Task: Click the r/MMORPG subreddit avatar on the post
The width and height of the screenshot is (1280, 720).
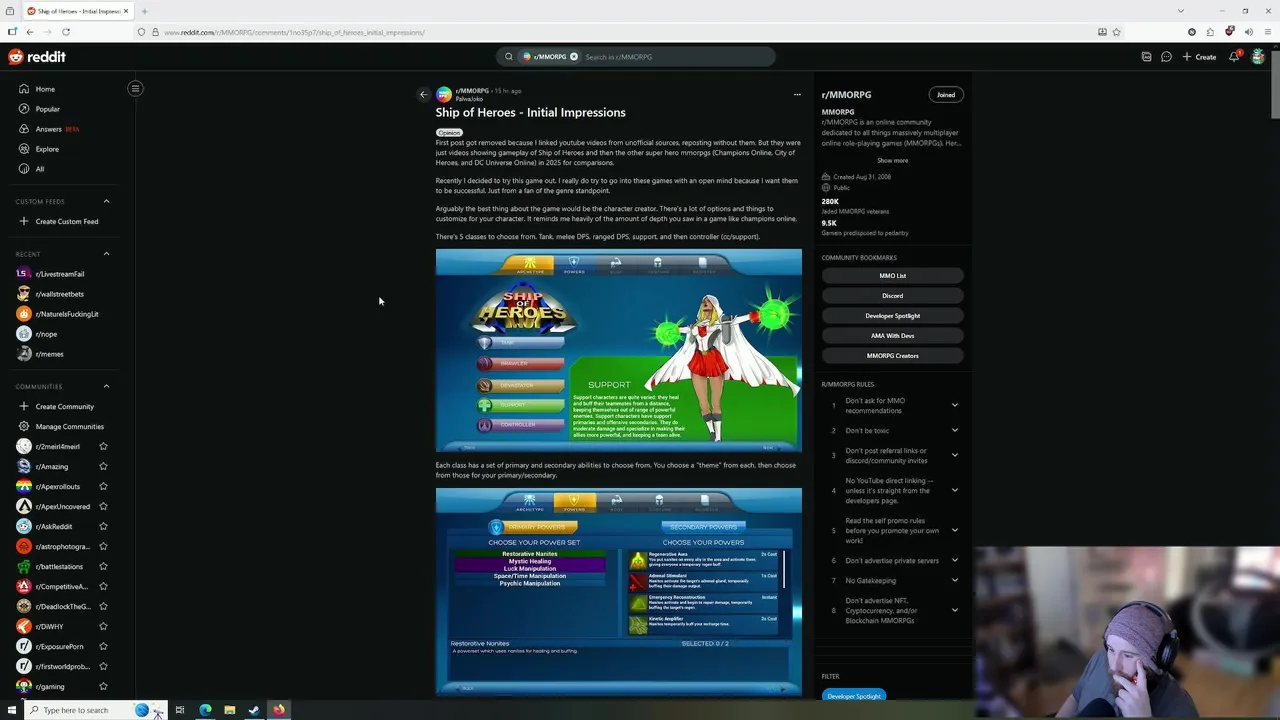Action: [x=444, y=95]
